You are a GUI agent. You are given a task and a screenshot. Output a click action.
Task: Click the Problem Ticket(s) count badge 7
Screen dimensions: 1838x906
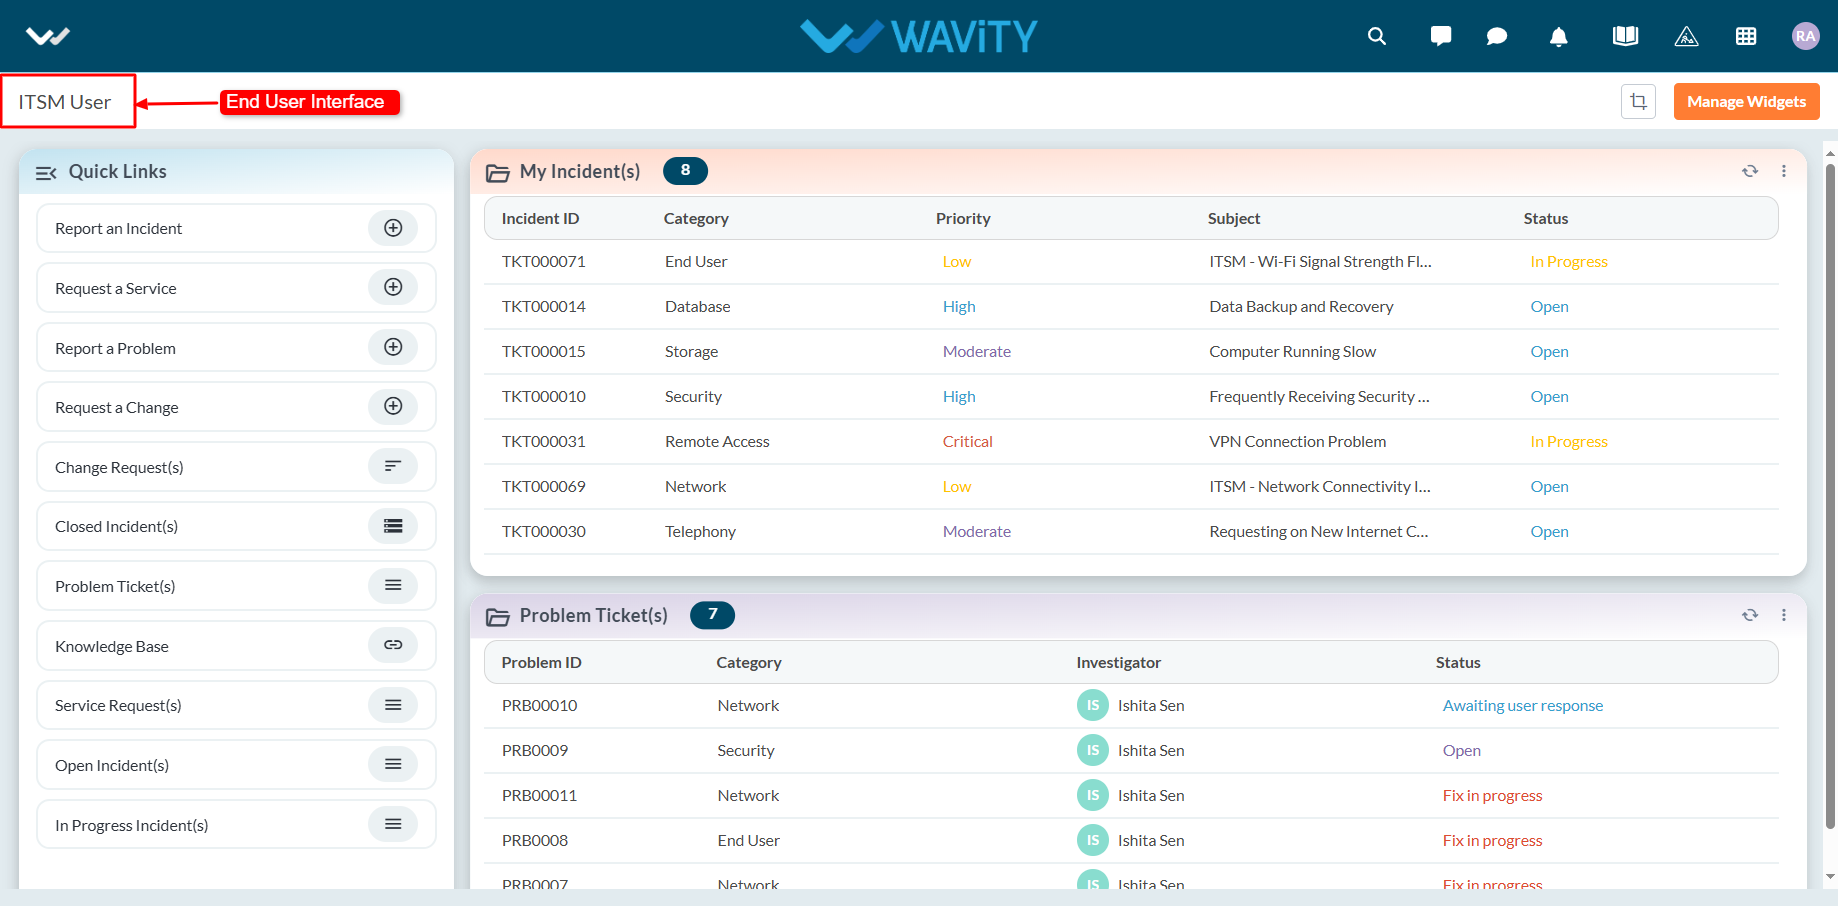coord(712,614)
